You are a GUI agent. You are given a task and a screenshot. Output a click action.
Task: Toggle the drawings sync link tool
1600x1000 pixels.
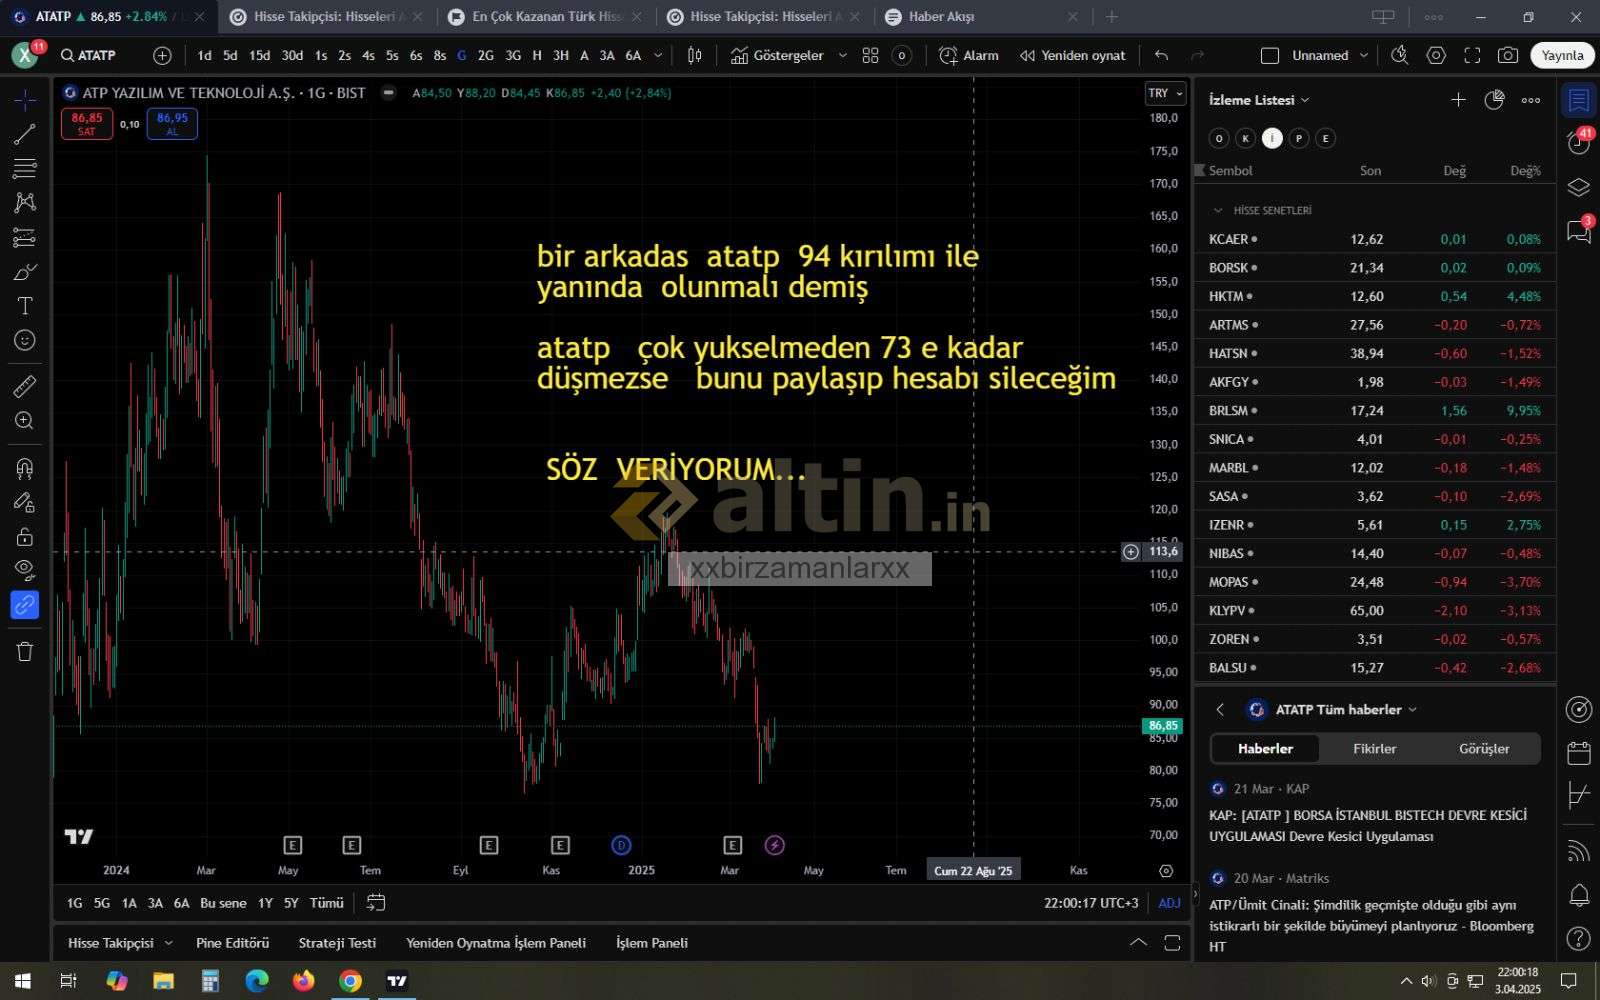(25, 605)
